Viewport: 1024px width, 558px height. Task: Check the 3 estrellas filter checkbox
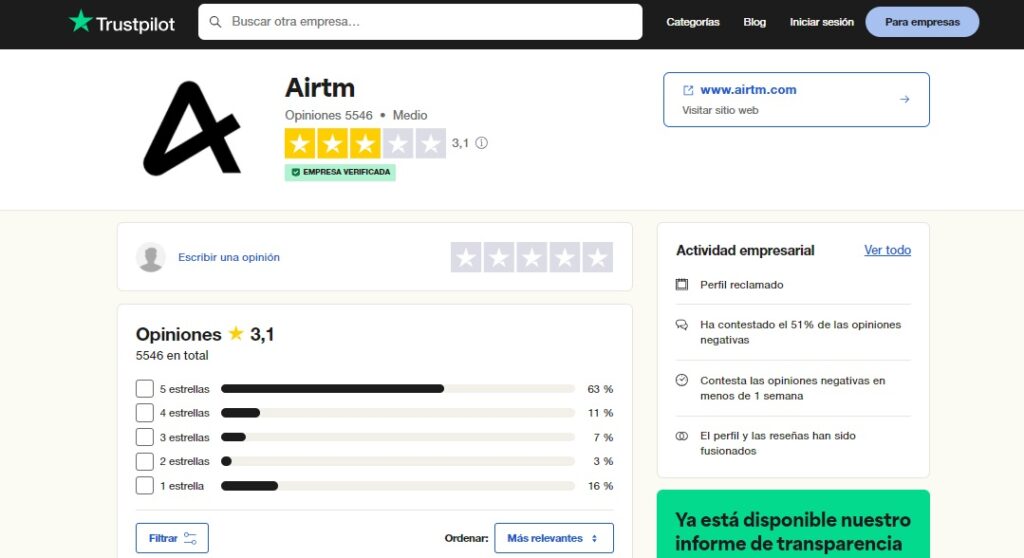click(145, 437)
